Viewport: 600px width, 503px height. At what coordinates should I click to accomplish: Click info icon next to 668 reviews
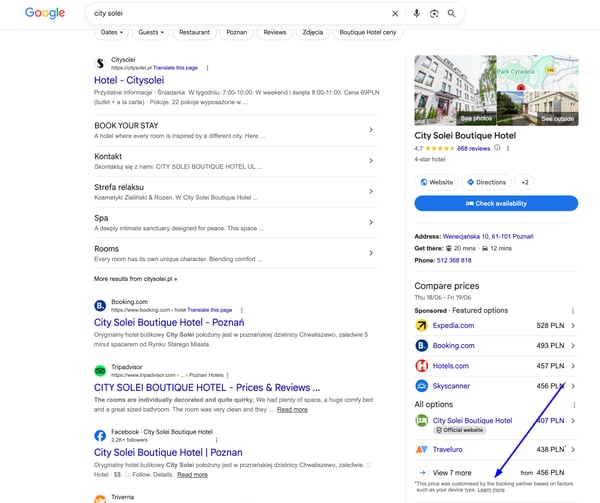497,148
